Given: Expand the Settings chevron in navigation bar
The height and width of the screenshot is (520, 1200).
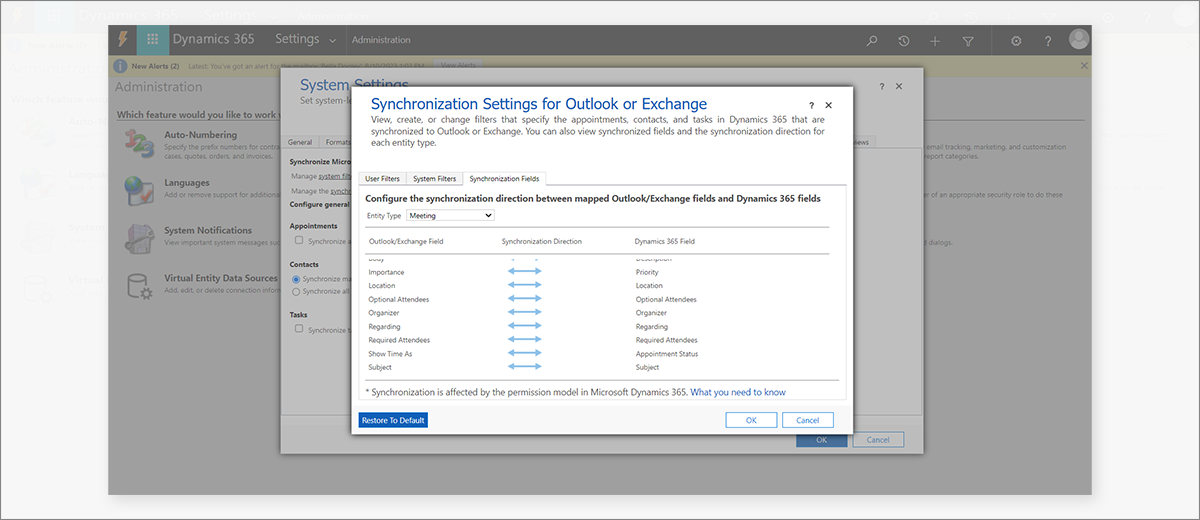Looking at the screenshot, I should click(x=331, y=40).
